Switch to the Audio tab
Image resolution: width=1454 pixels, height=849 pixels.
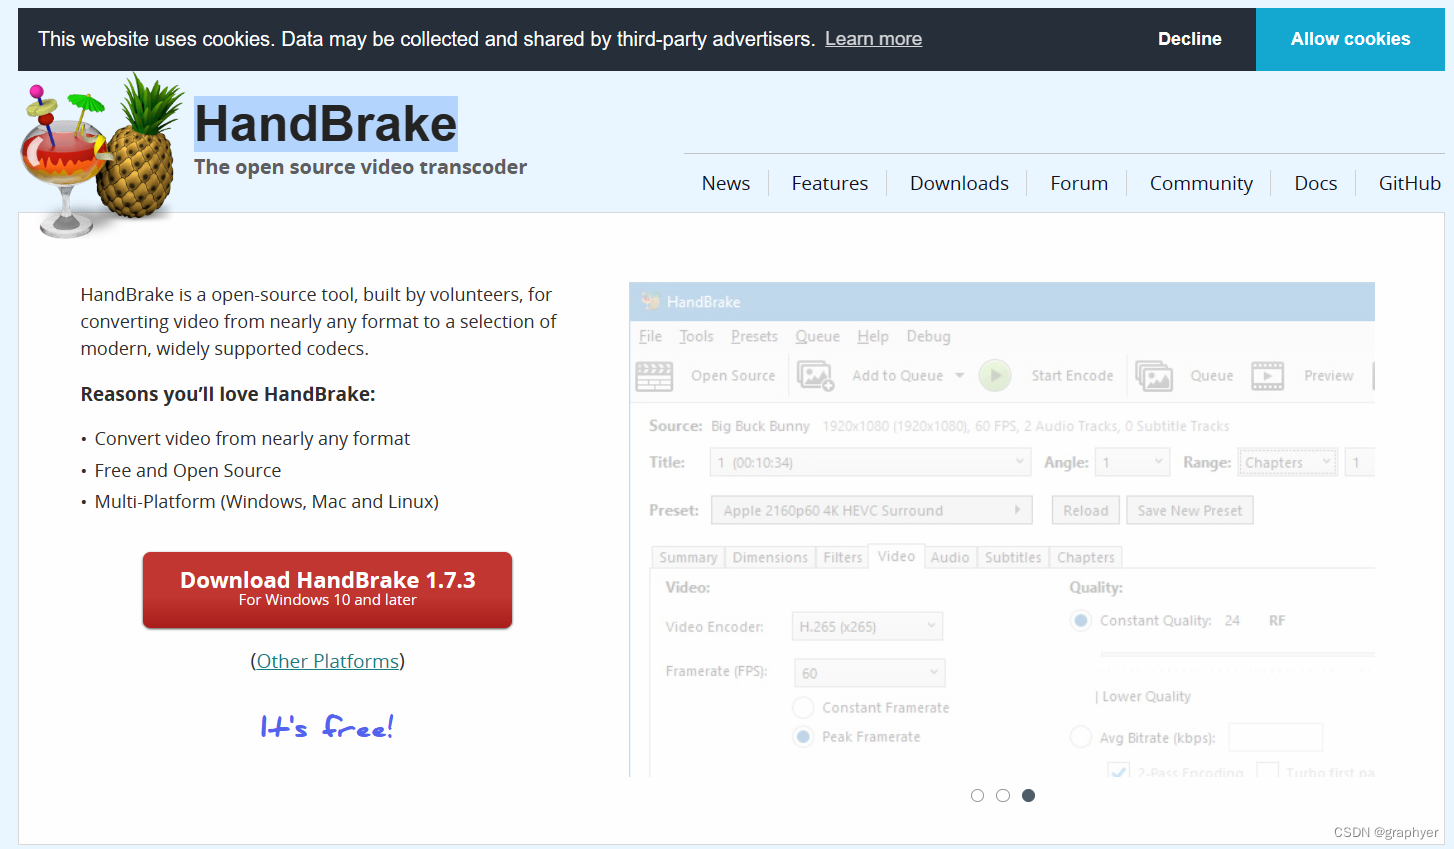tap(950, 557)
